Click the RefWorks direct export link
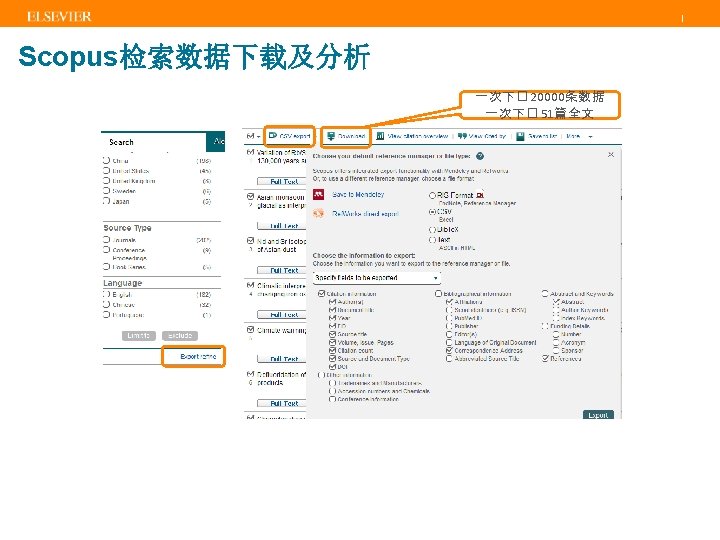The height and width of the screenshot is (540, 720). (x=365, y=214)
